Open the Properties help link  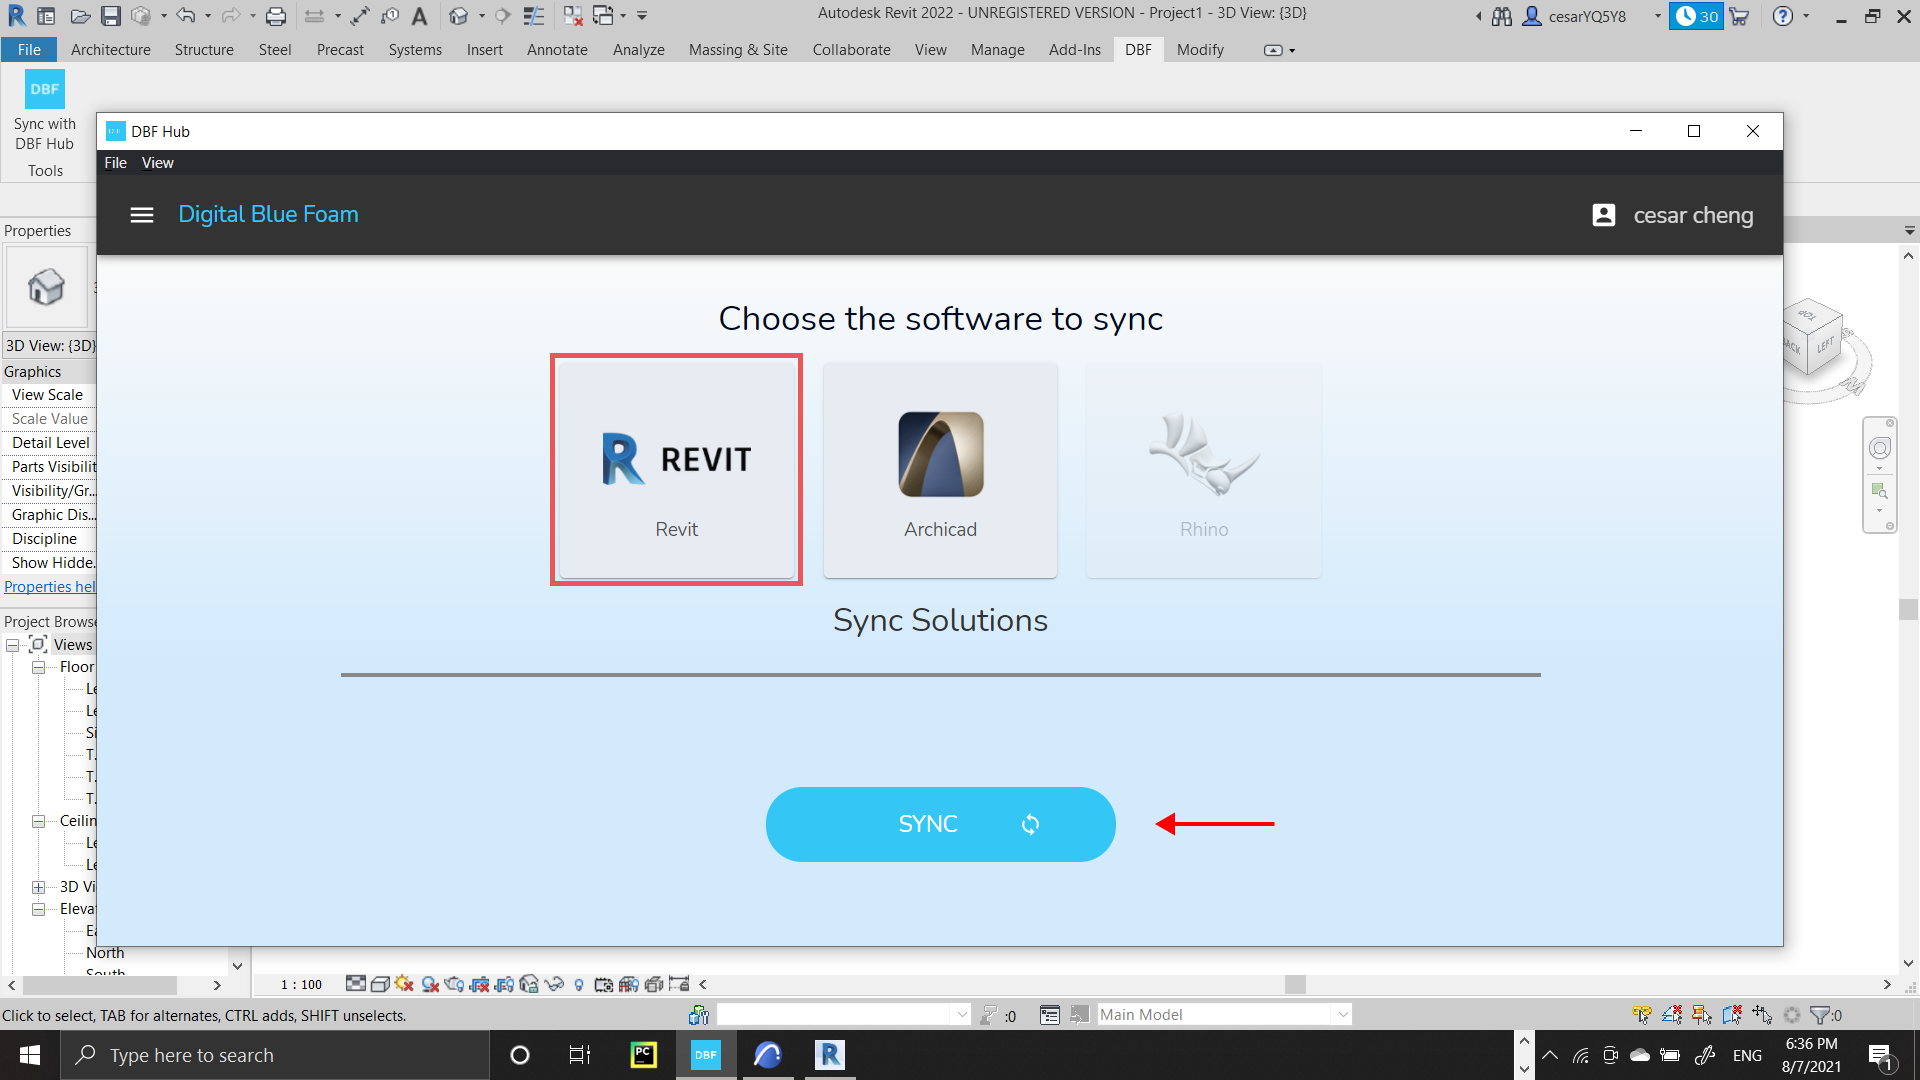click(50, 587)
